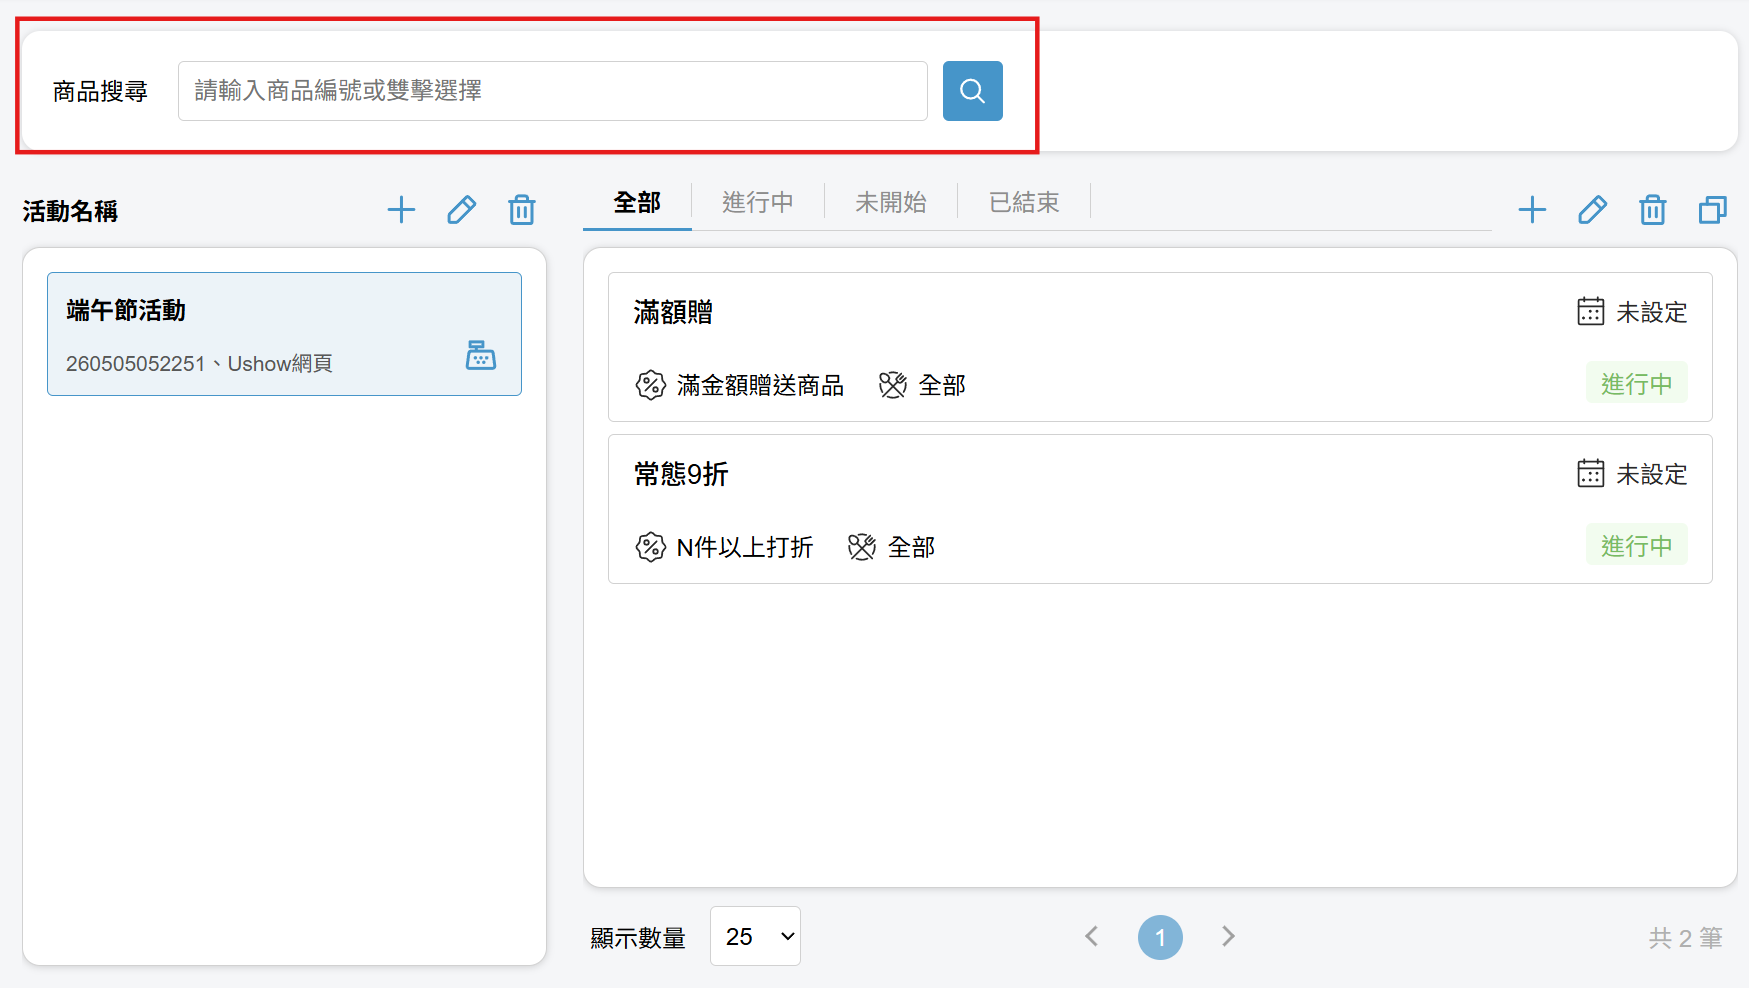This screenshot has height=988, width=1749.
Task: Select the 滿額贈 promotion row
Action: click(x=1160, y=347)
